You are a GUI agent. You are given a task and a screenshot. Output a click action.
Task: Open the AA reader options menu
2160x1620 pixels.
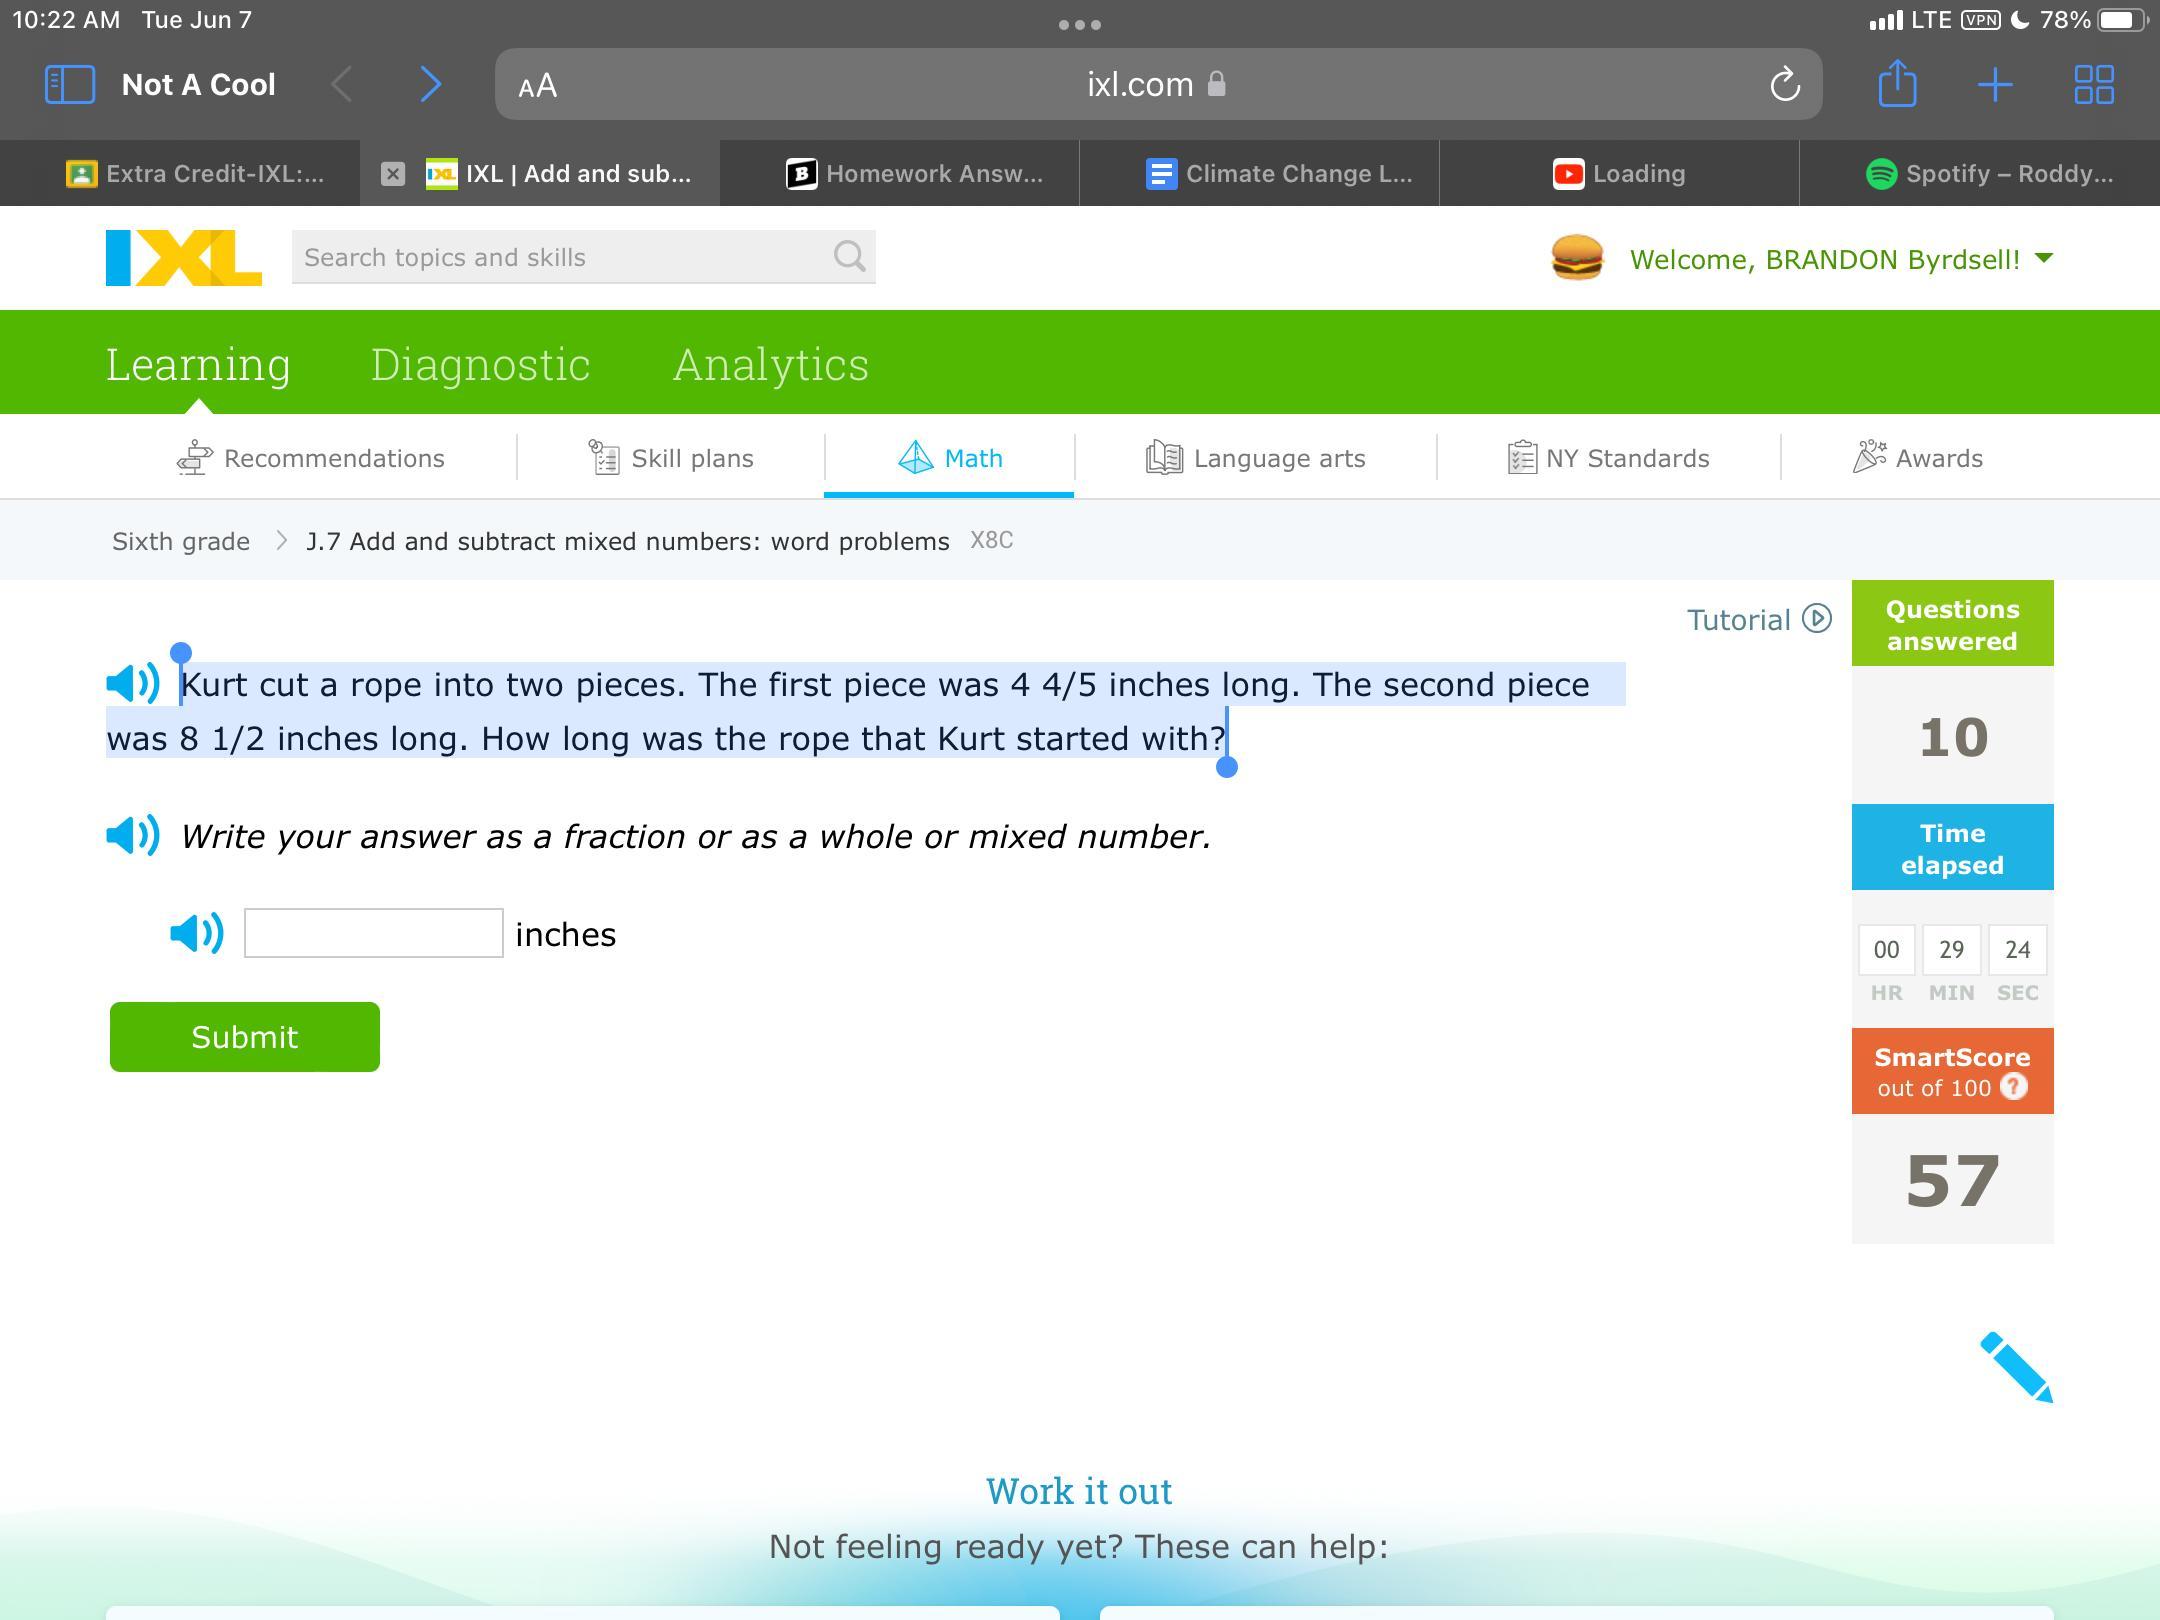pos(538,86)
